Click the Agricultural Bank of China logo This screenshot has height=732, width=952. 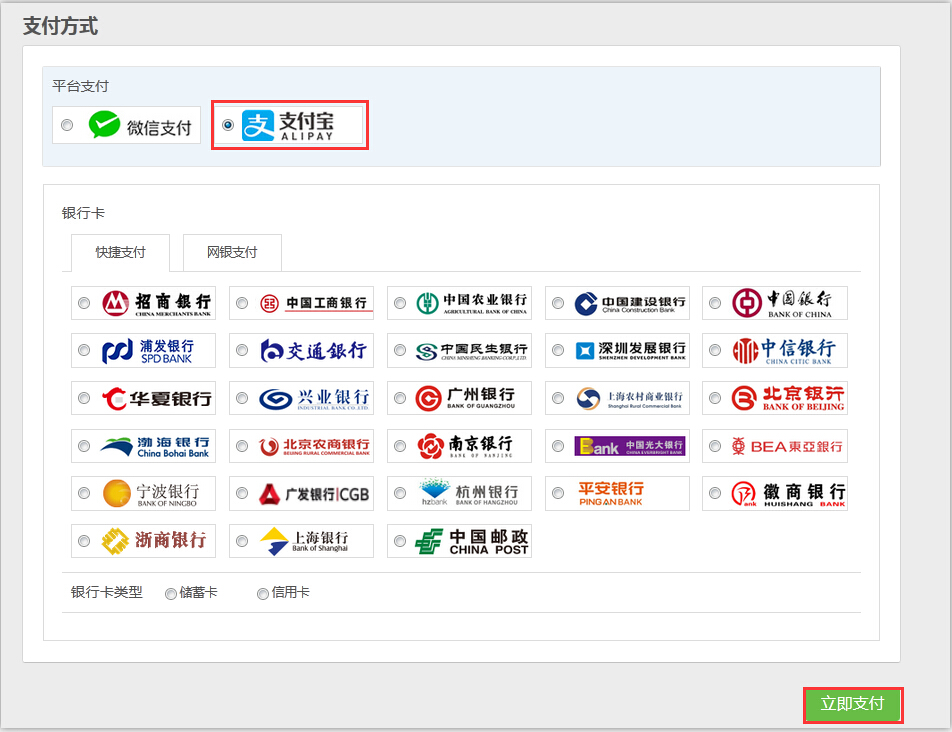(x=472, y=303)
